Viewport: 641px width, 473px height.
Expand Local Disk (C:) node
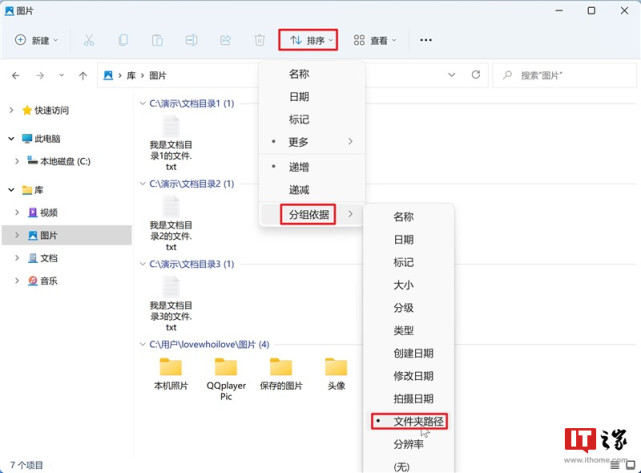[17, 161]
